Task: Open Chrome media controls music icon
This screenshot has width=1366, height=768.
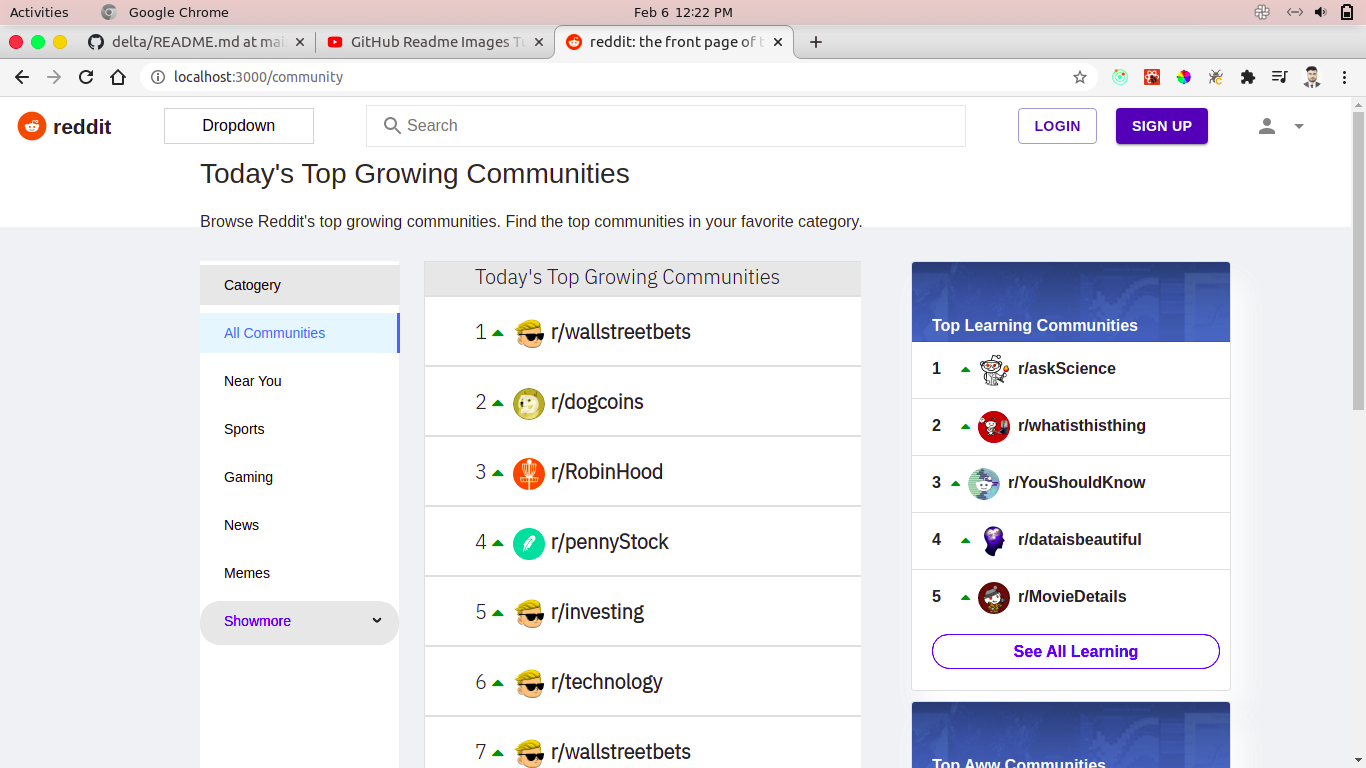Action: [1279, 77]
